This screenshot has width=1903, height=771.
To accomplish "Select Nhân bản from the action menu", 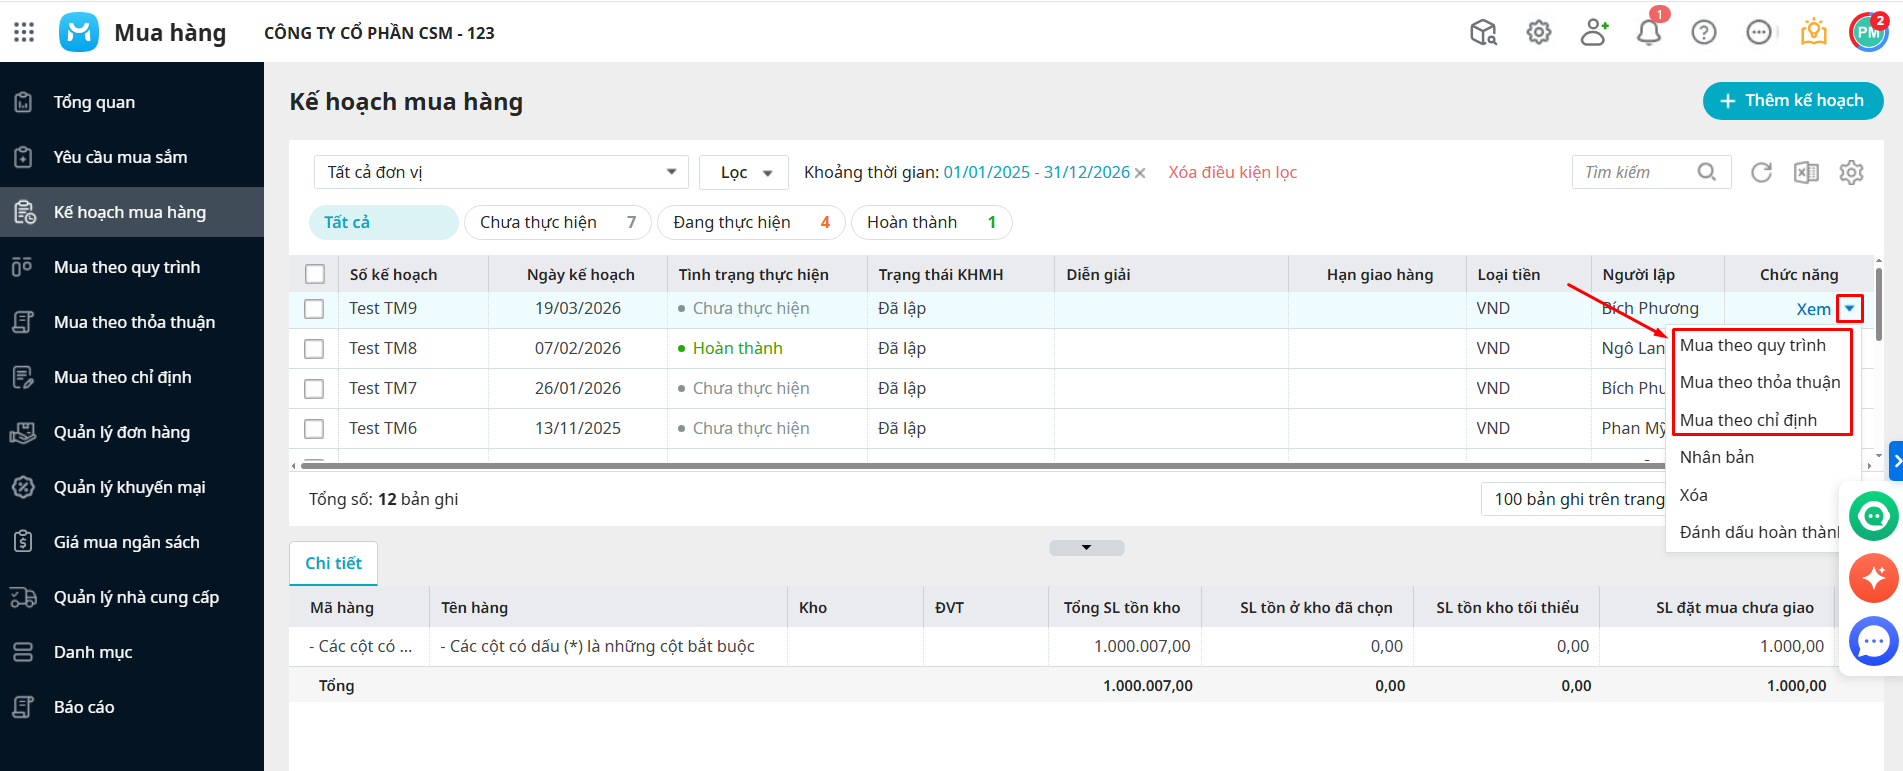I will tap(1717, 457).
